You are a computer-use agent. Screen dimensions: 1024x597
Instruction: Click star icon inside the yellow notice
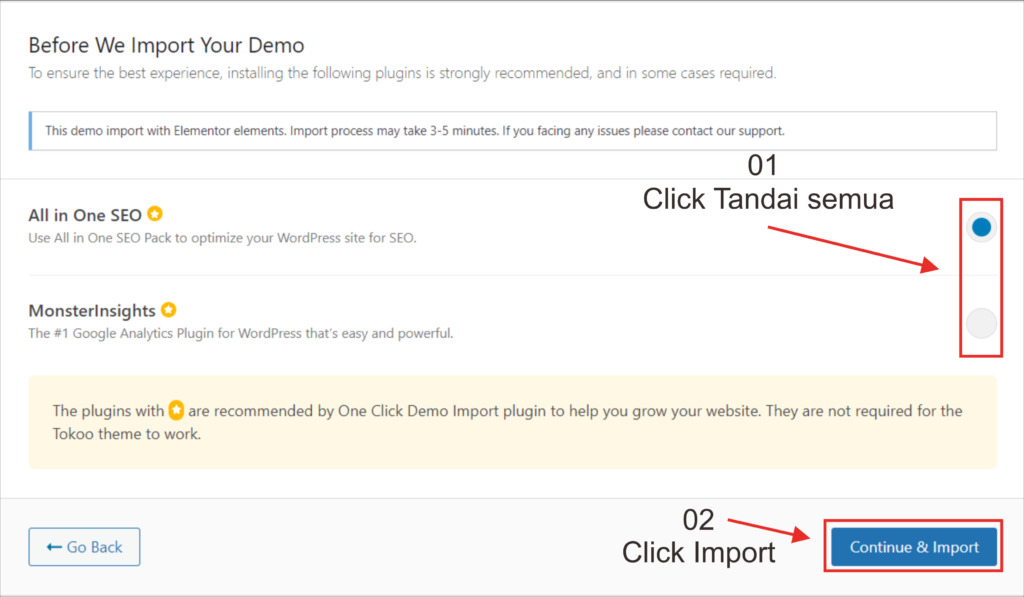(176, 411)
